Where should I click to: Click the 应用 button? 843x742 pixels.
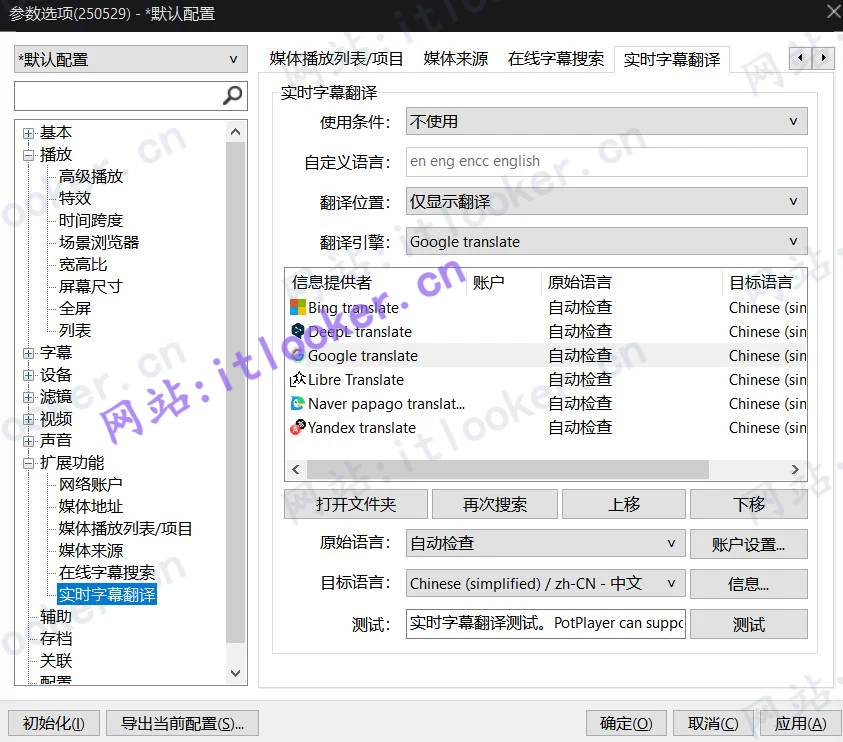[x=800, y=723]
